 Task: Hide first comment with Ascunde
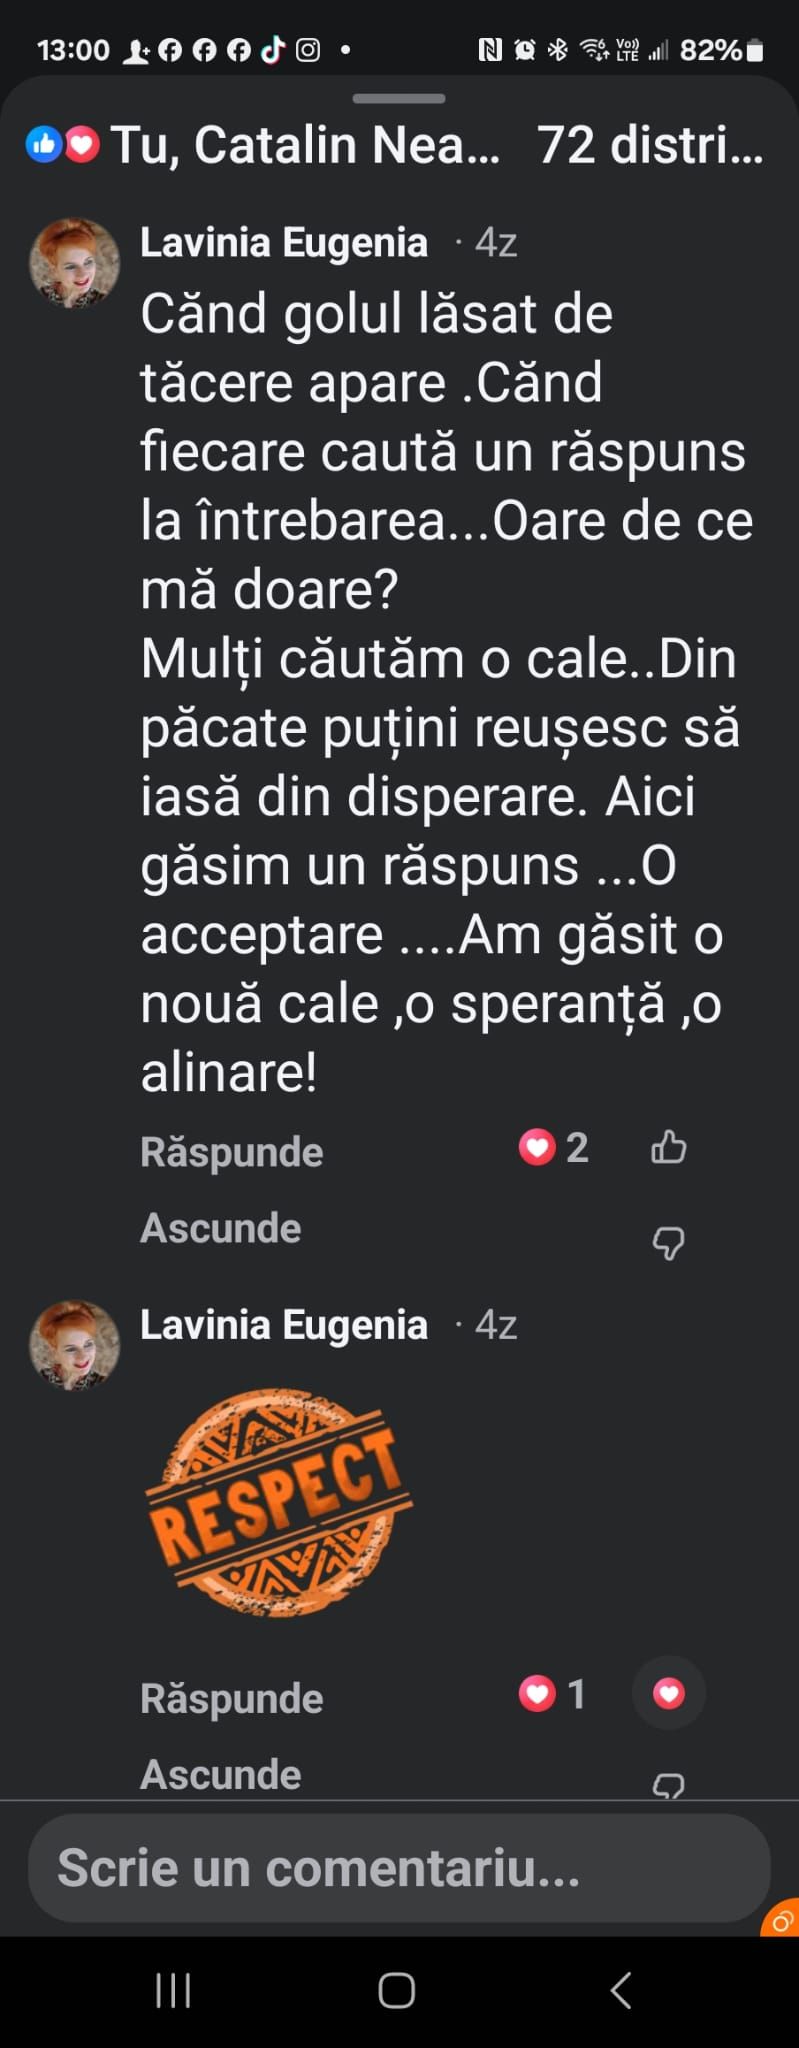(220, 1228)
